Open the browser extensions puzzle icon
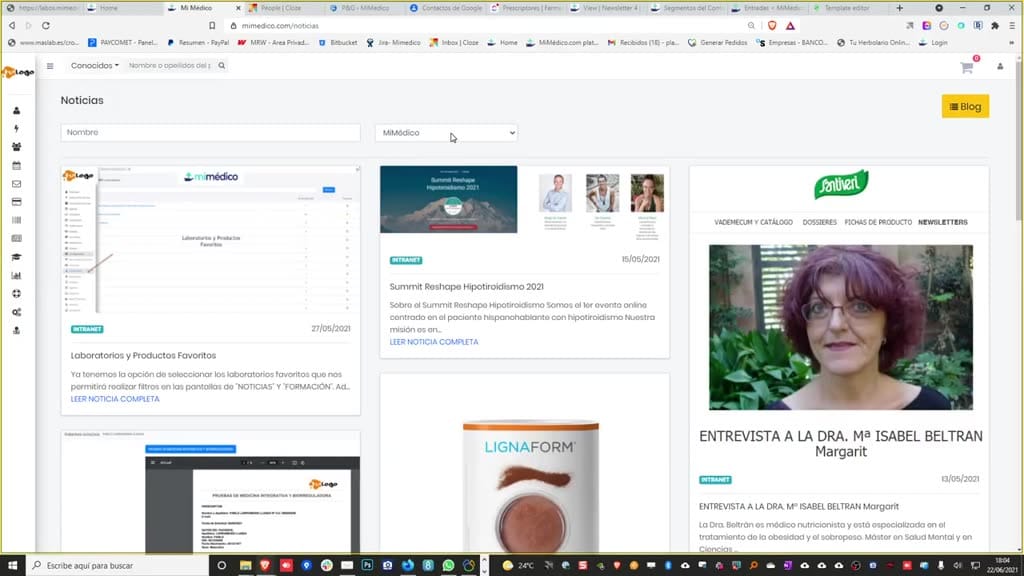 pyautogui.click(x=995, y=25)
